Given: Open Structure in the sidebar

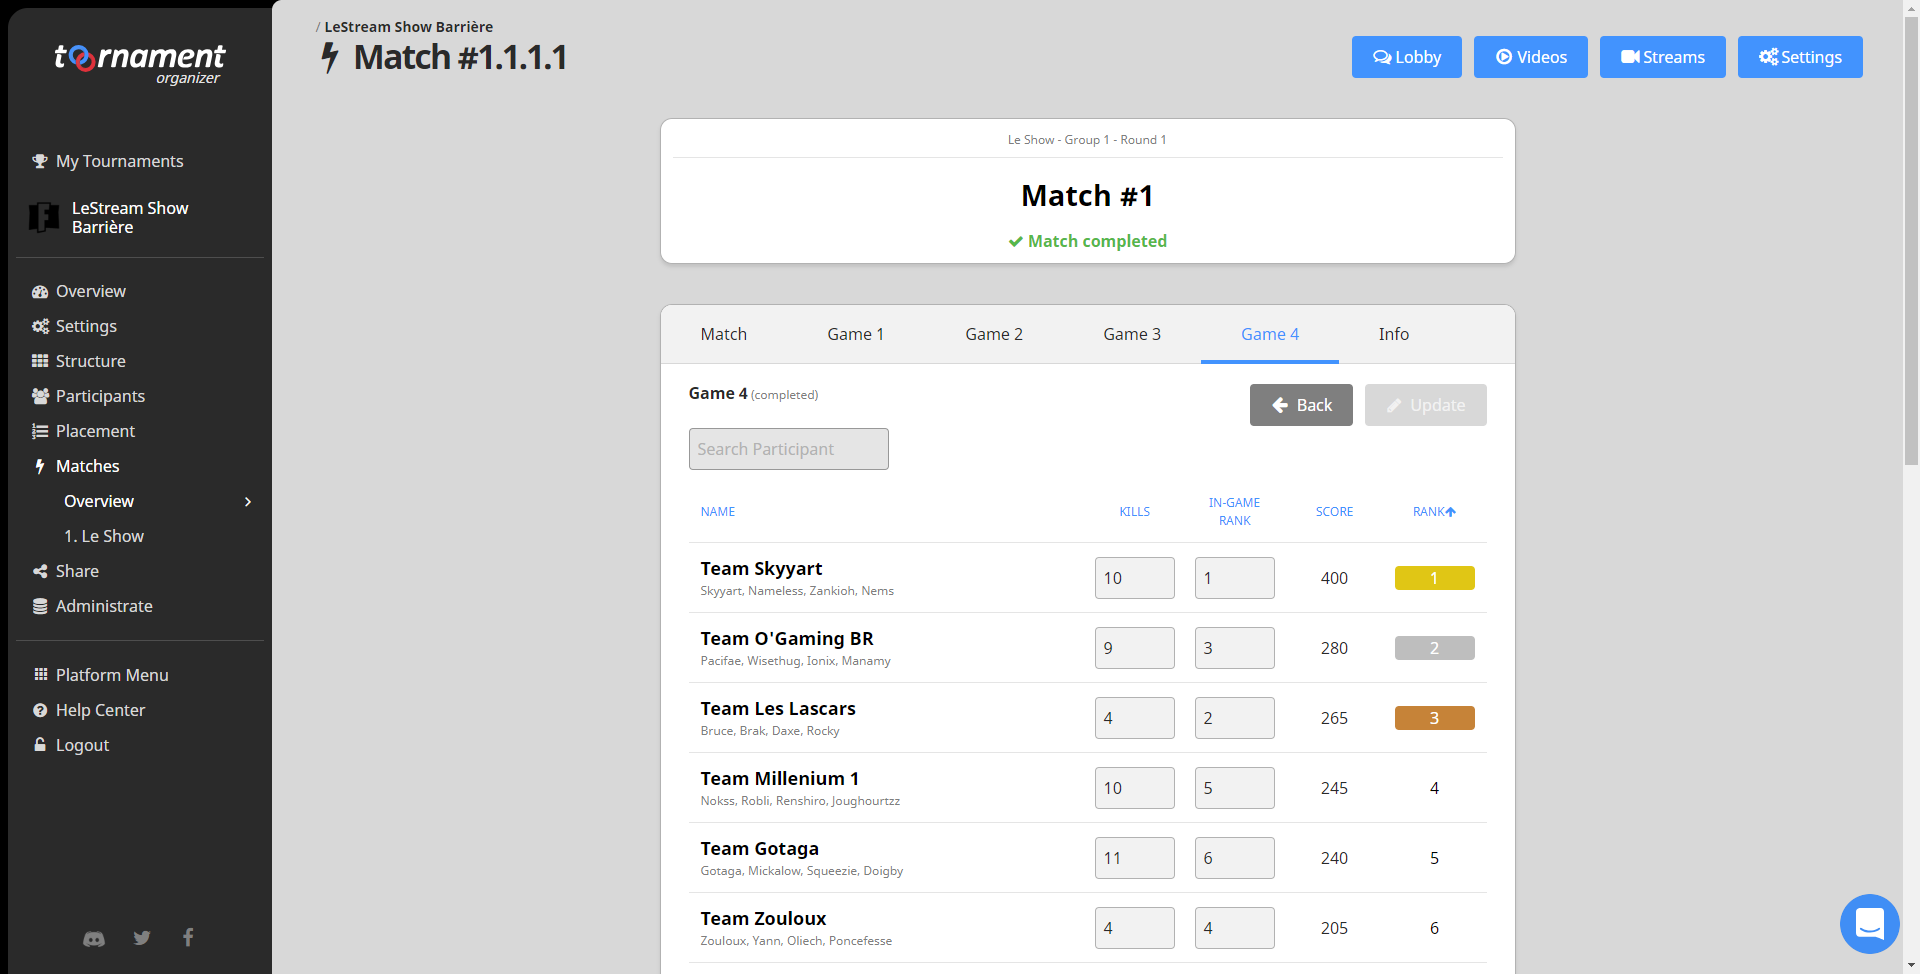Looking at the screenshot, I should [x=91, y=361].
